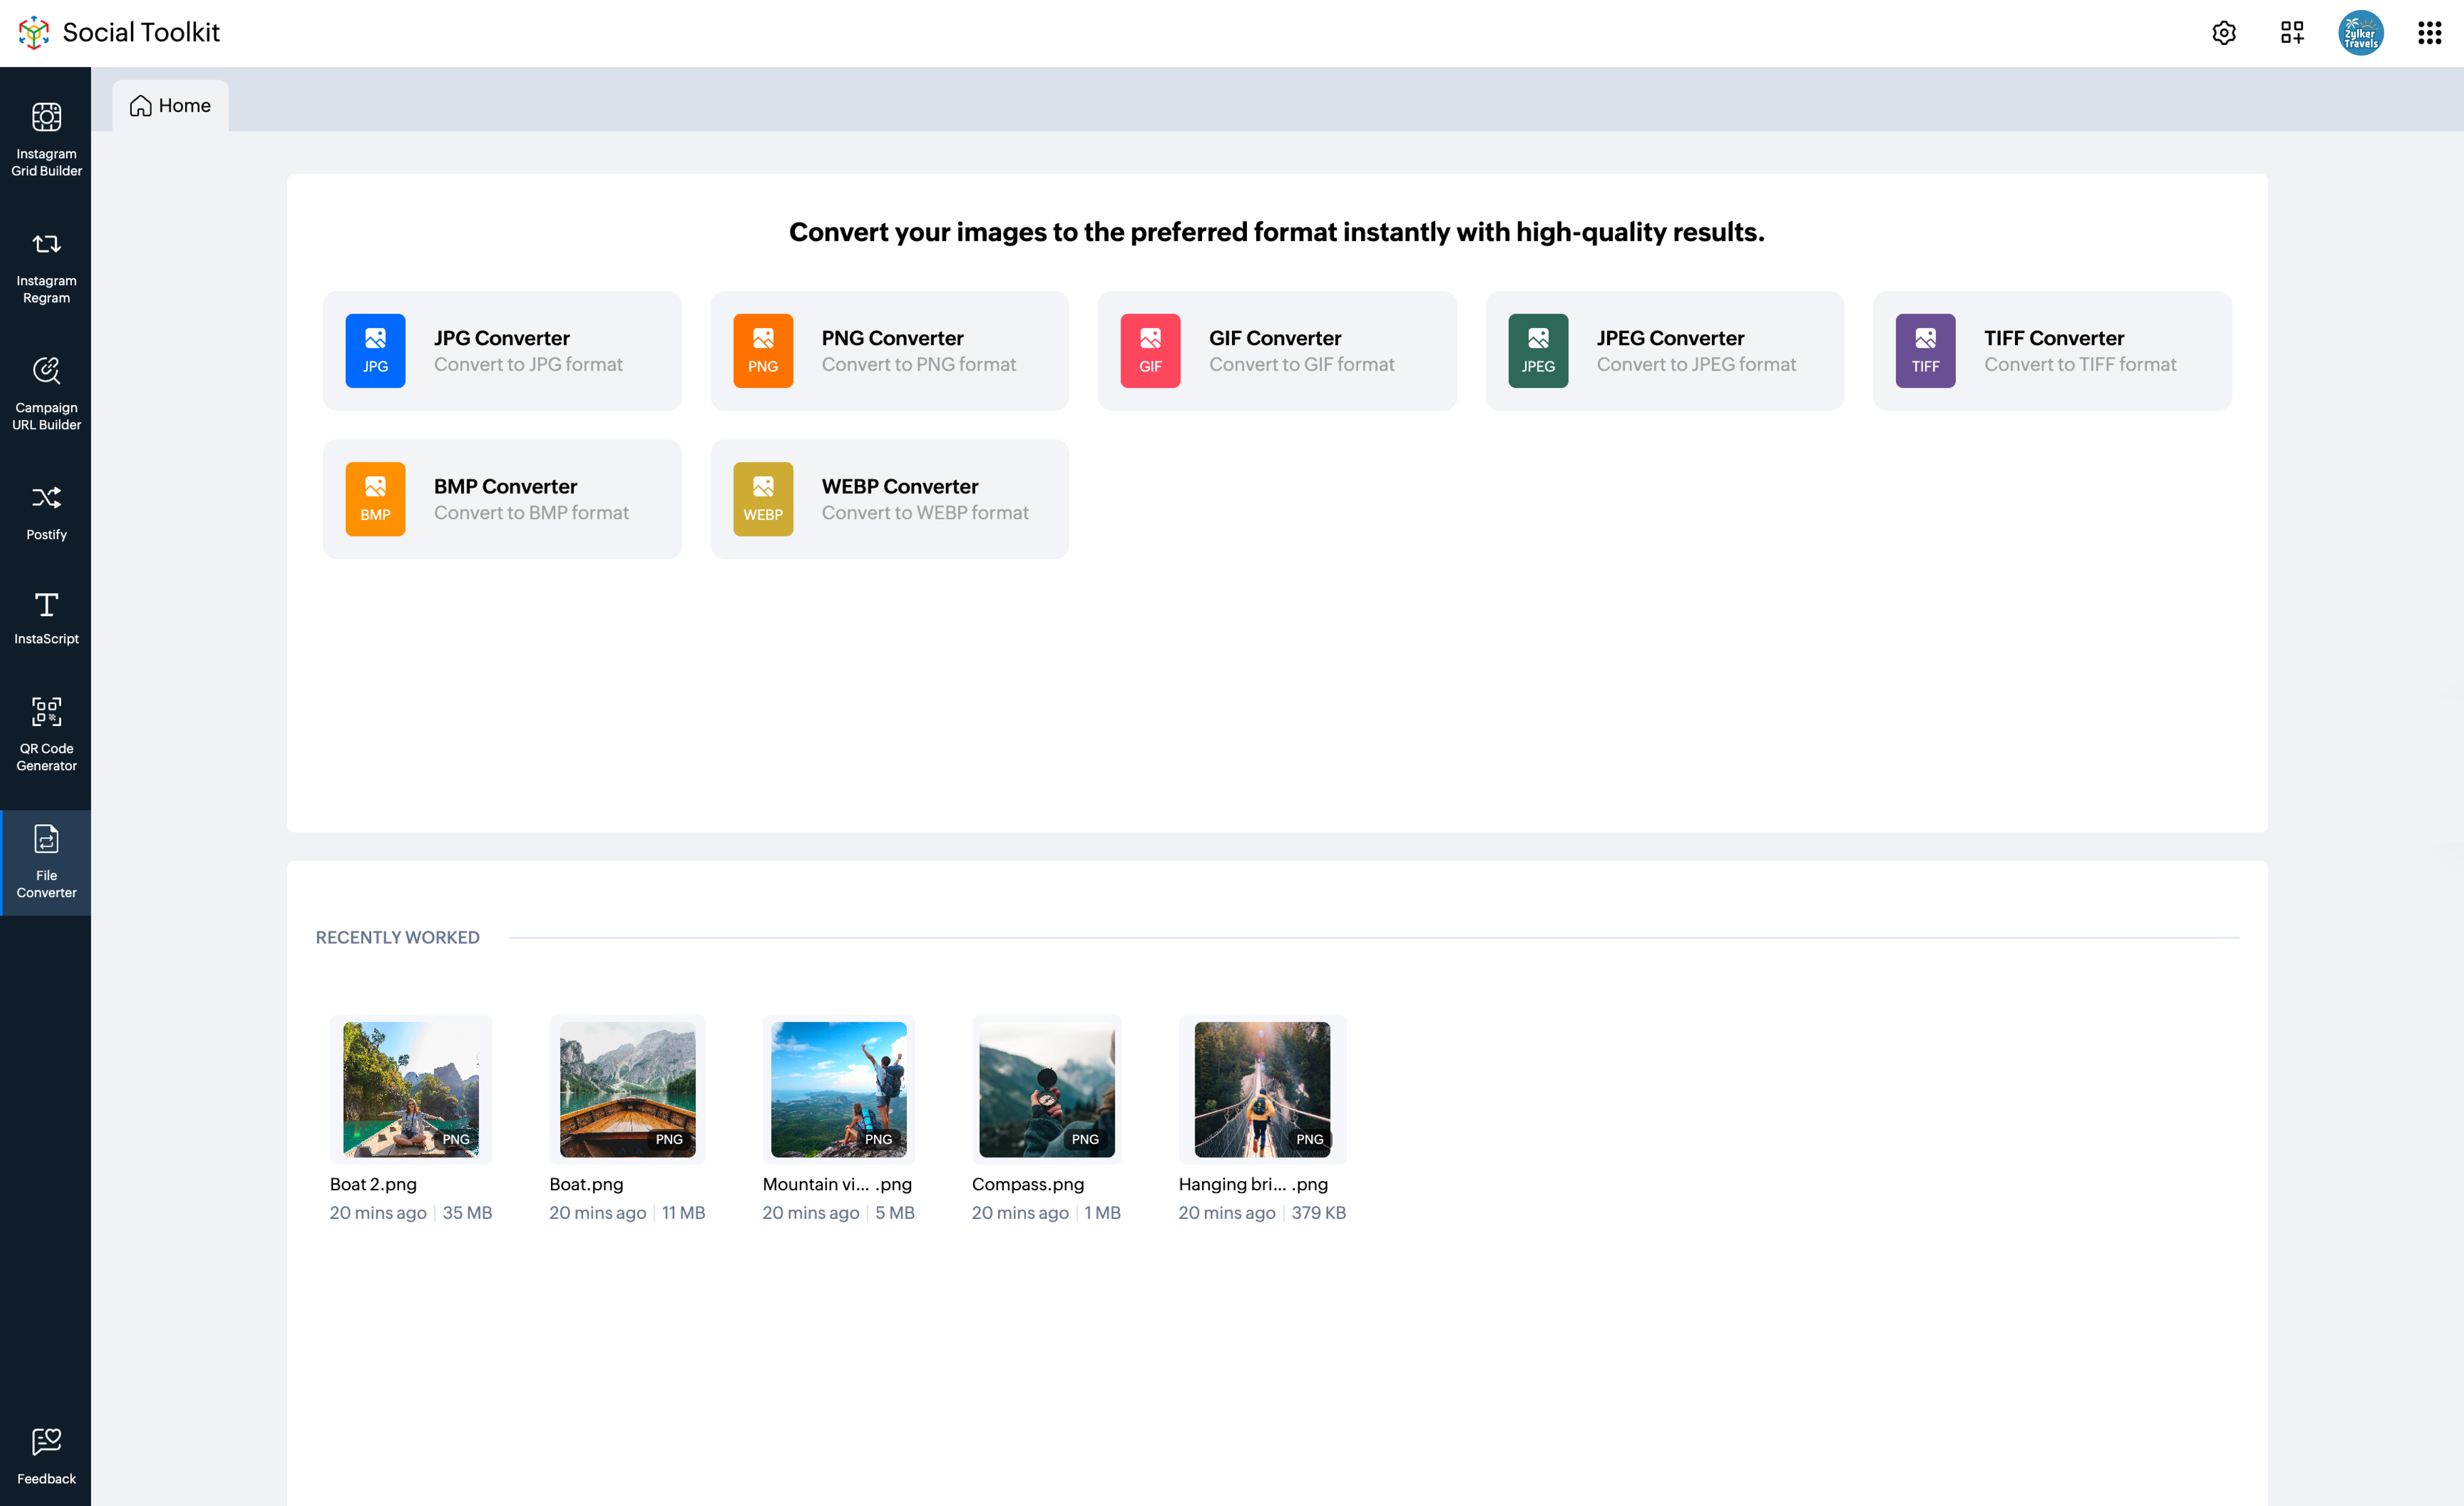The width and height of the screenshot is (2464, 1506).
Task: Open the Postify tool
Action: pyautogui.click(x=46, y=511)
